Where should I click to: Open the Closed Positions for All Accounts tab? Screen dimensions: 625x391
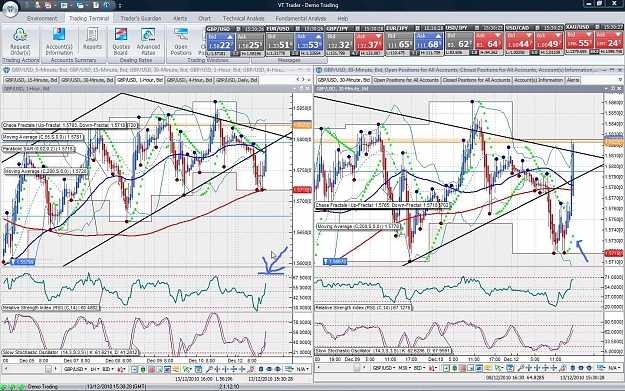tap(476, 80)
